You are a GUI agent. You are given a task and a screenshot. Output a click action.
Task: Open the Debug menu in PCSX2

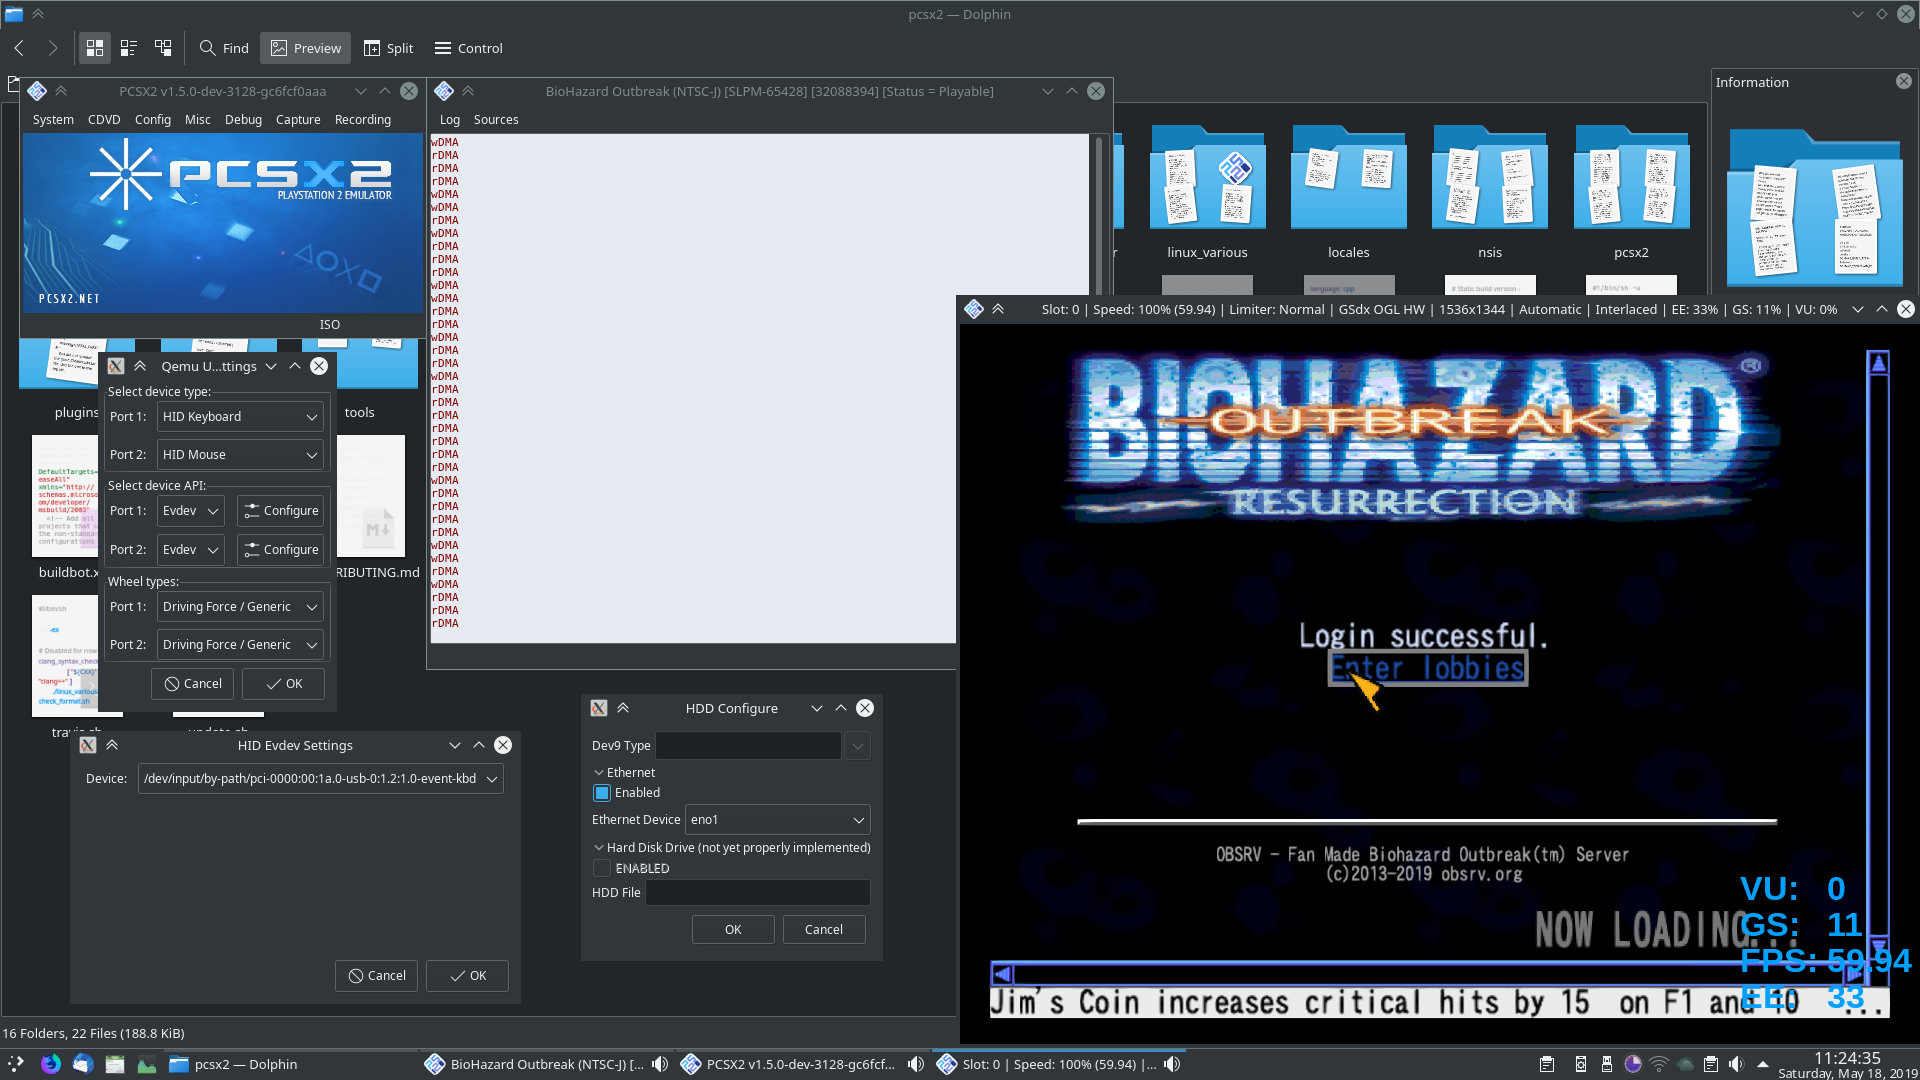coord(243,120)
